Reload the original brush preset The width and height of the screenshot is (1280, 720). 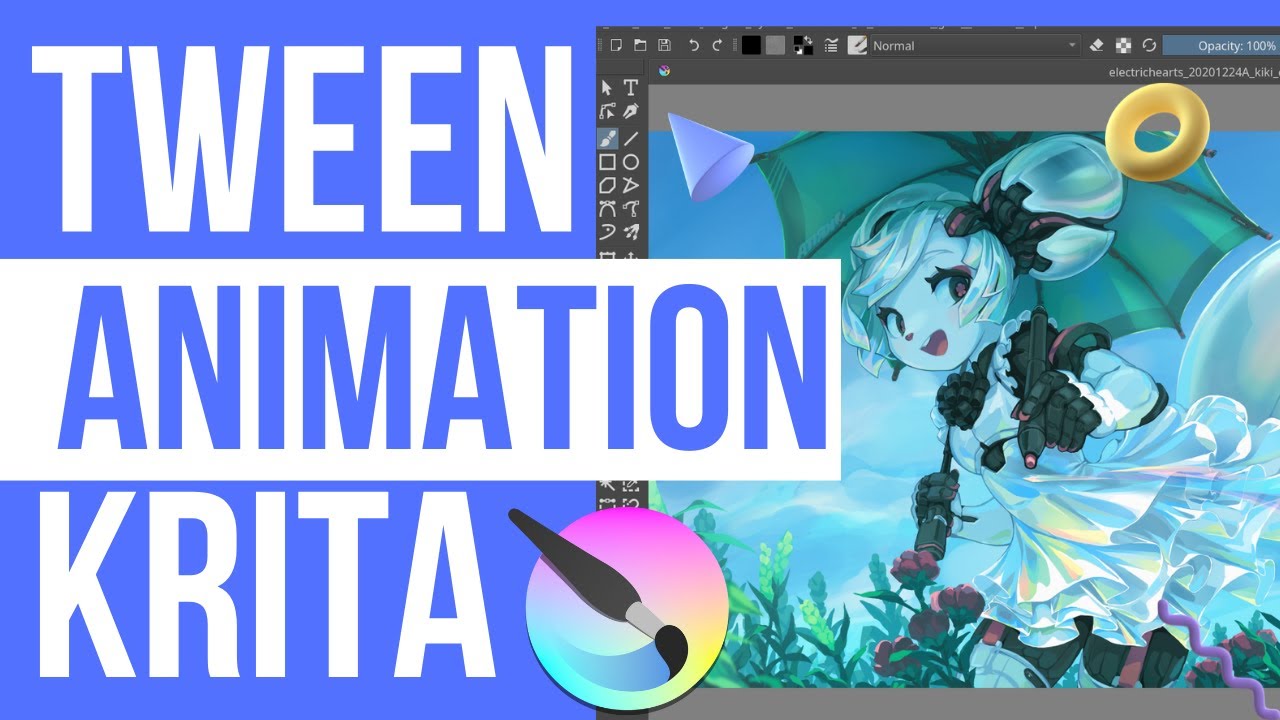[1150, 45]
